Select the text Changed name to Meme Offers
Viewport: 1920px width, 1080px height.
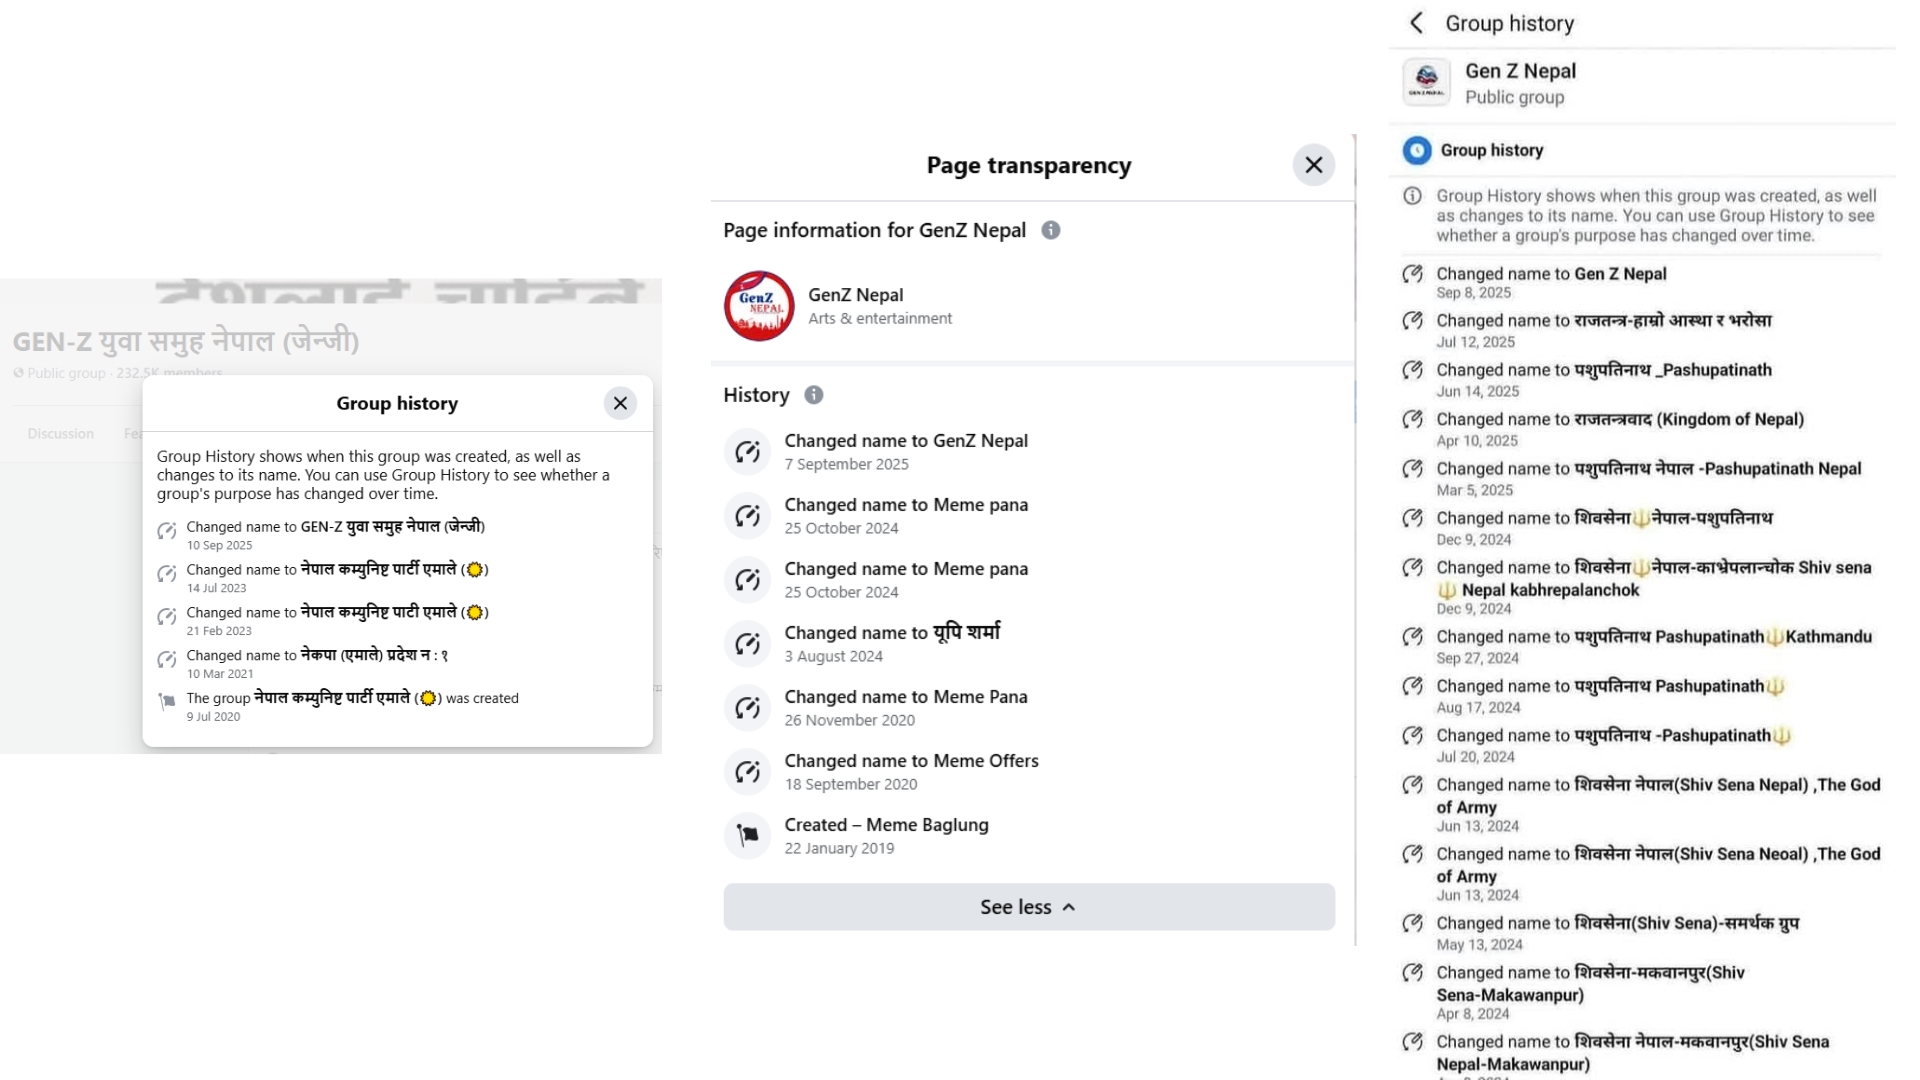912,761
